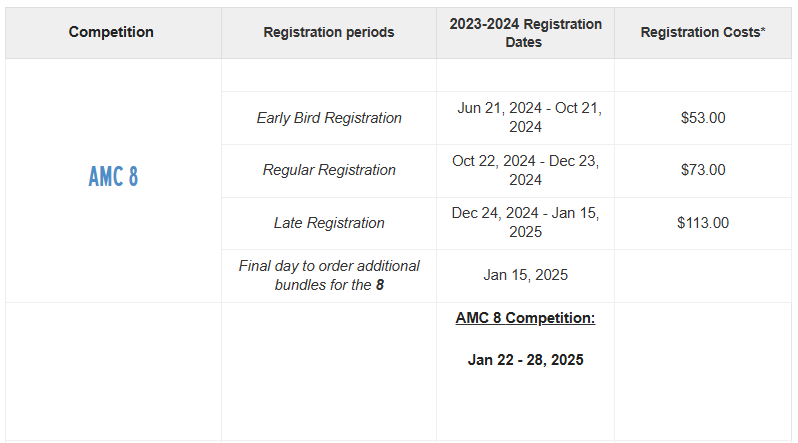The width and height of the screenshot is (798, 443).
Task: Open the AMC 8 competition link
Action: click(x=113, y=176)
